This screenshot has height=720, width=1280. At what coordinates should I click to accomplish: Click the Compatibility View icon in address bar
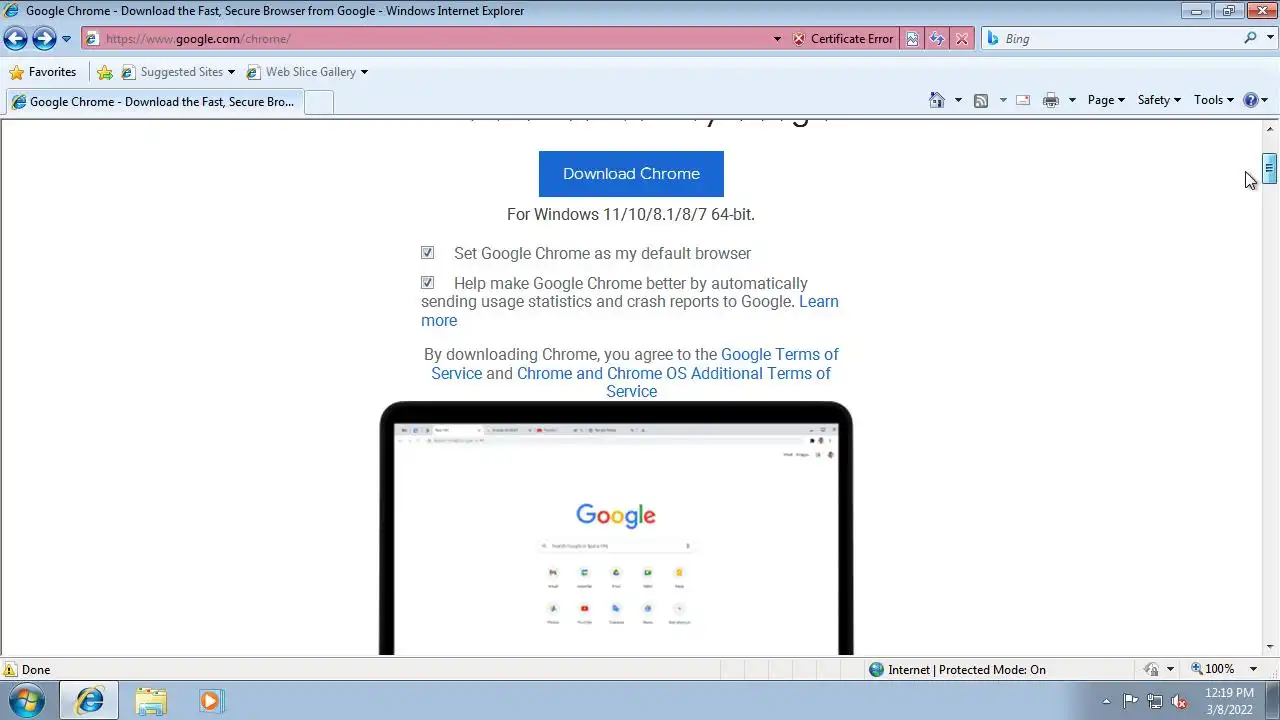(x=912, y=39)
